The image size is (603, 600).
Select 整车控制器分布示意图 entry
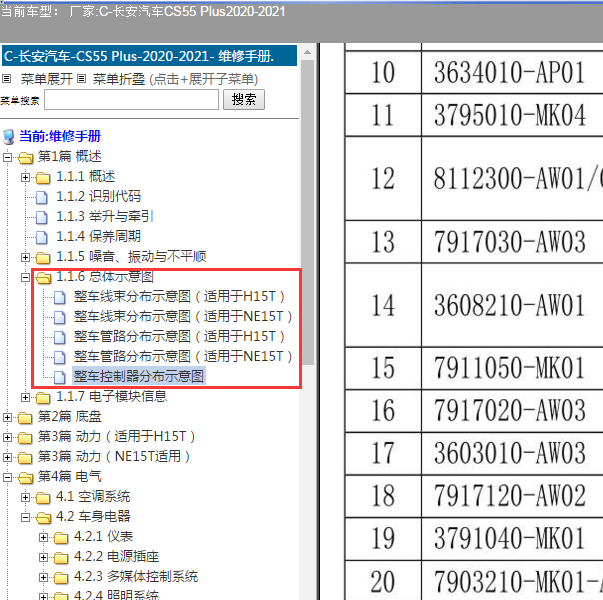(x=139, y=376)
